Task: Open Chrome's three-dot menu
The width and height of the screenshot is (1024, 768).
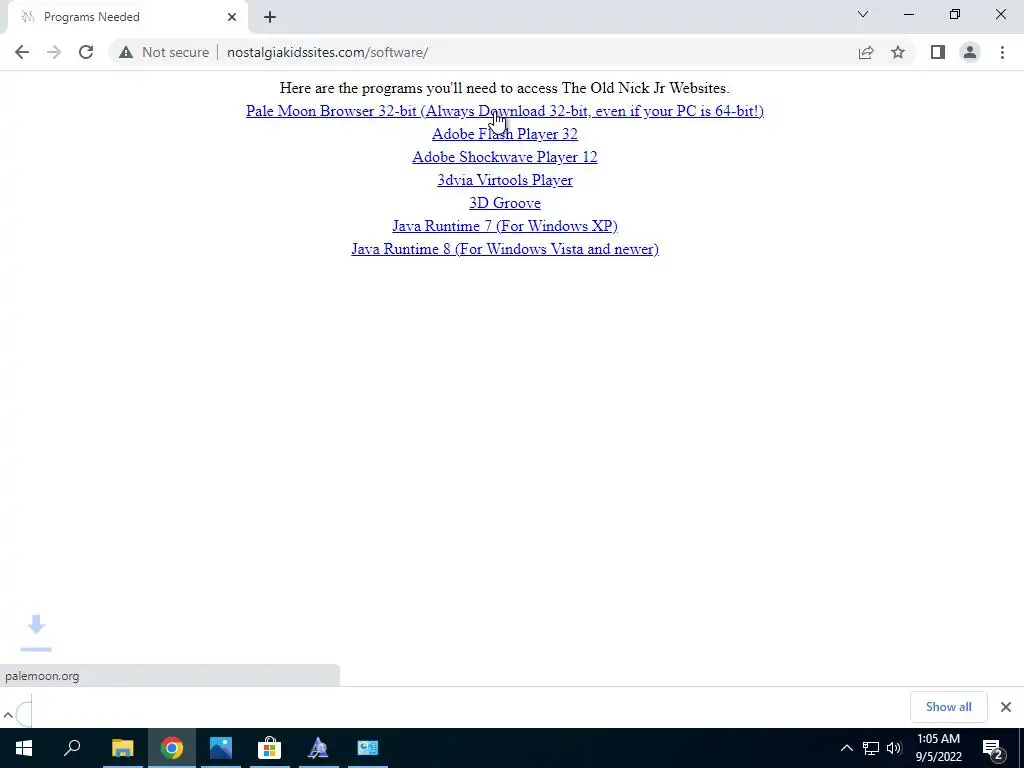Action: tap(1002, 52)
